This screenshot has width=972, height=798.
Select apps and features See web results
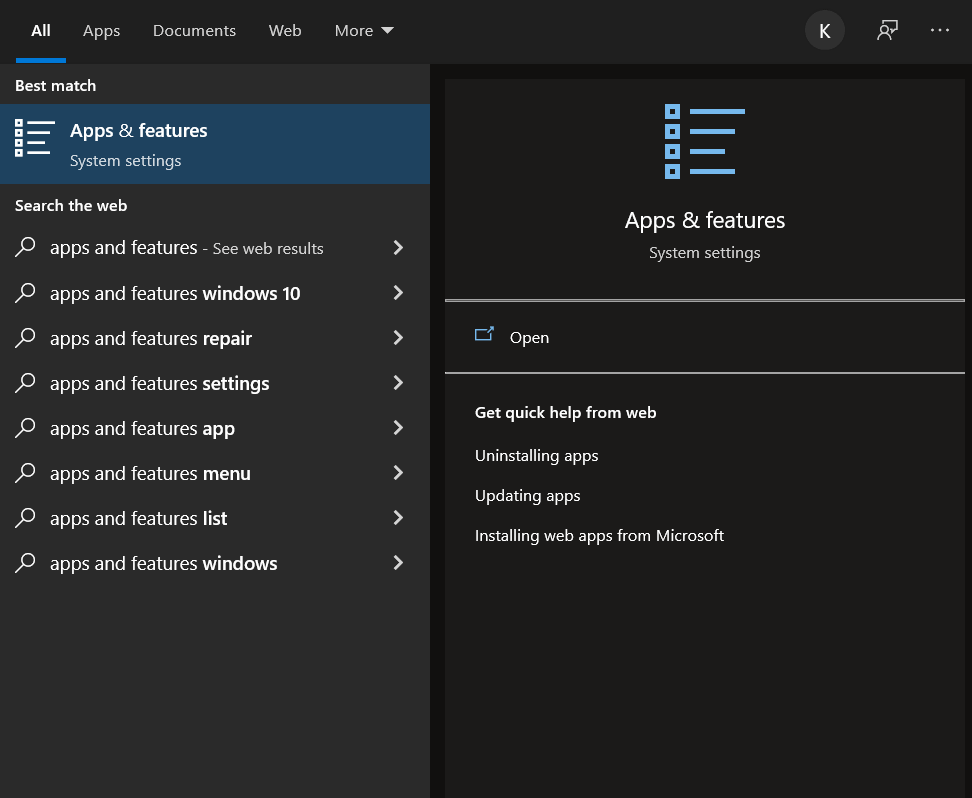pyautogui.click(x=214, y=248)
